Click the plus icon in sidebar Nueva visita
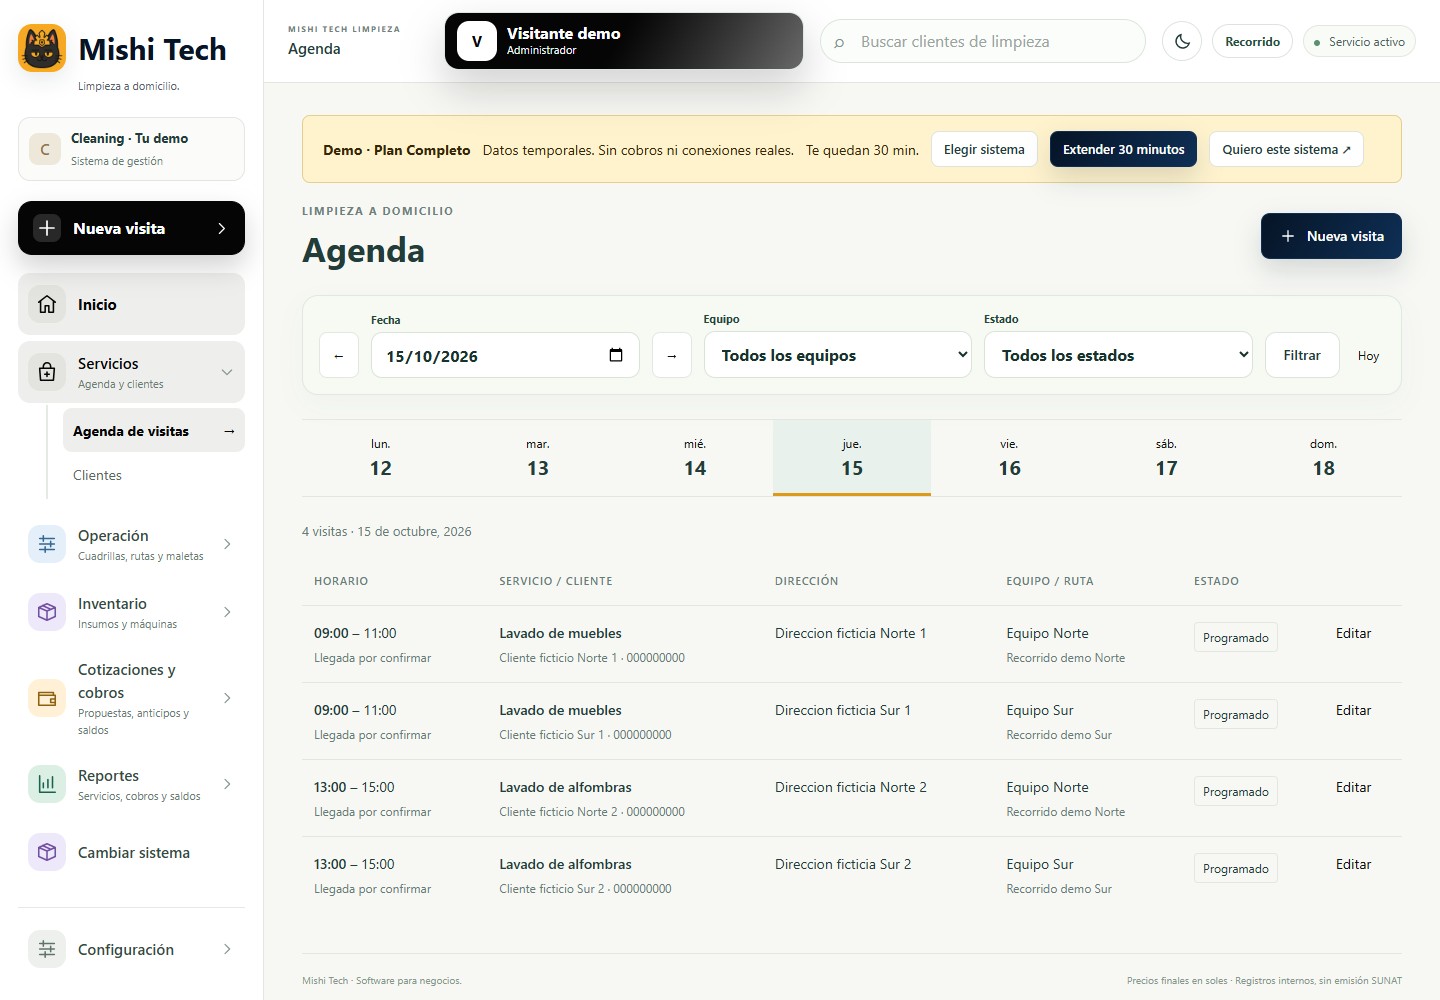The height and width of the screenshot is (1000, 1440). pyautogui.click(x=47, y=228)
